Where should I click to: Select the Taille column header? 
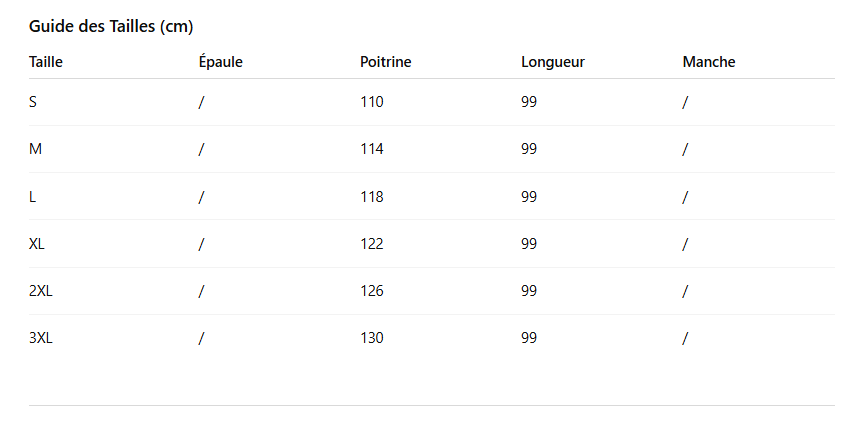[46, 62]
